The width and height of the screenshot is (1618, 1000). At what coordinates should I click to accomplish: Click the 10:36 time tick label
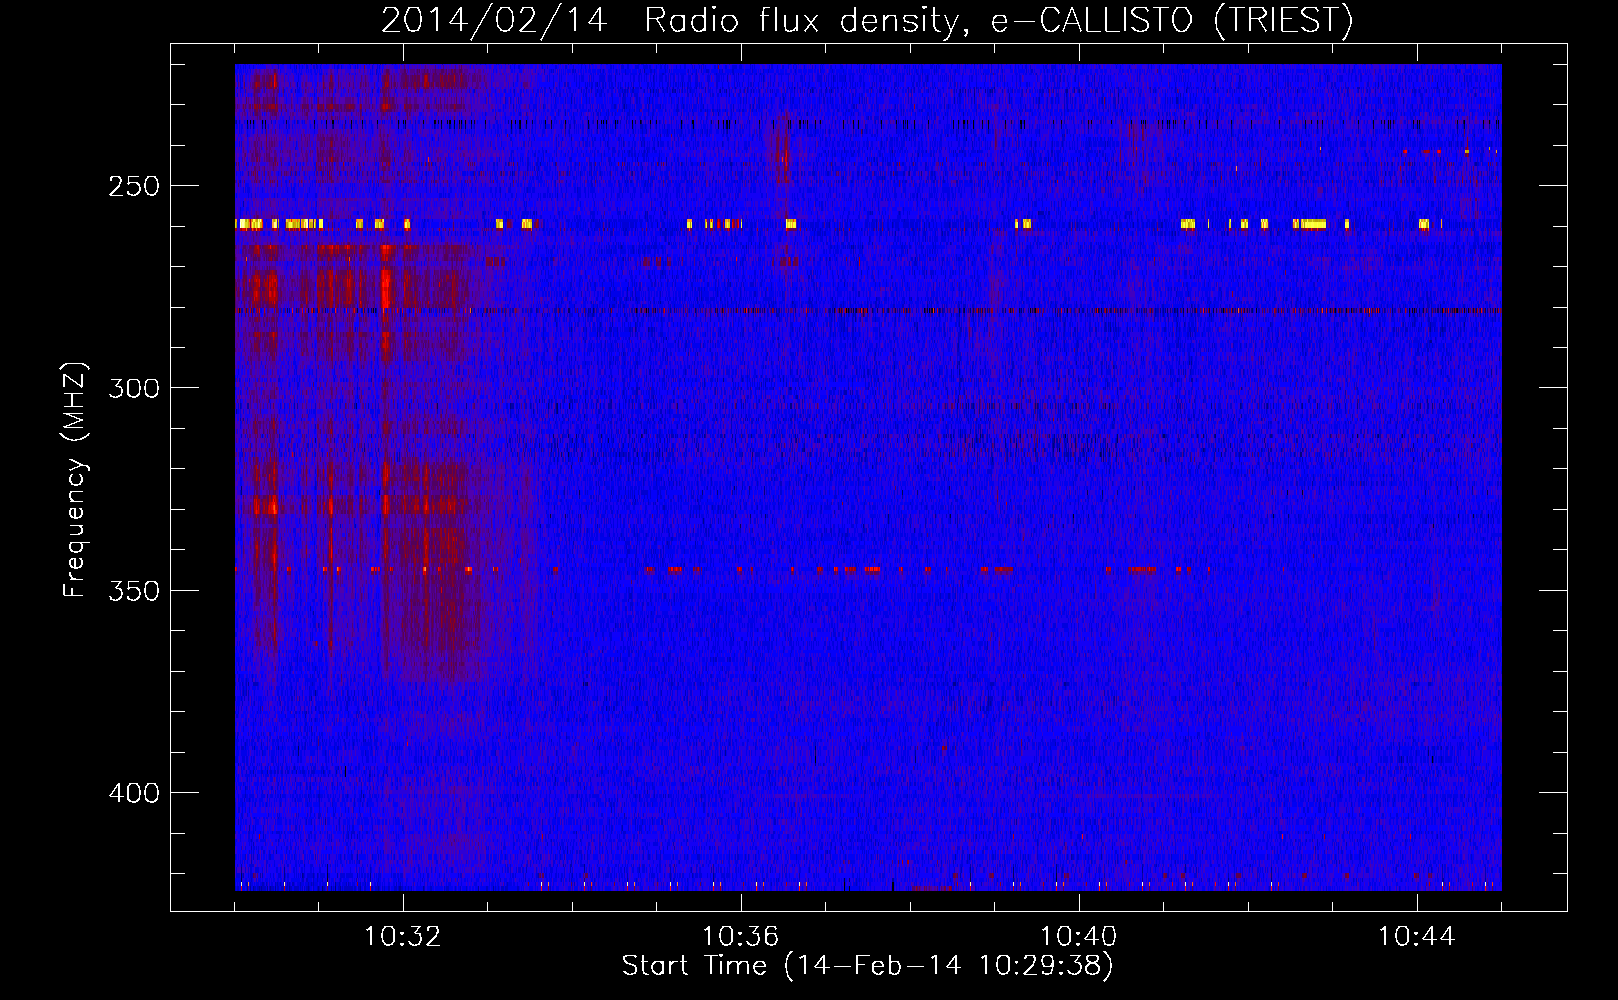coord(741,937)
